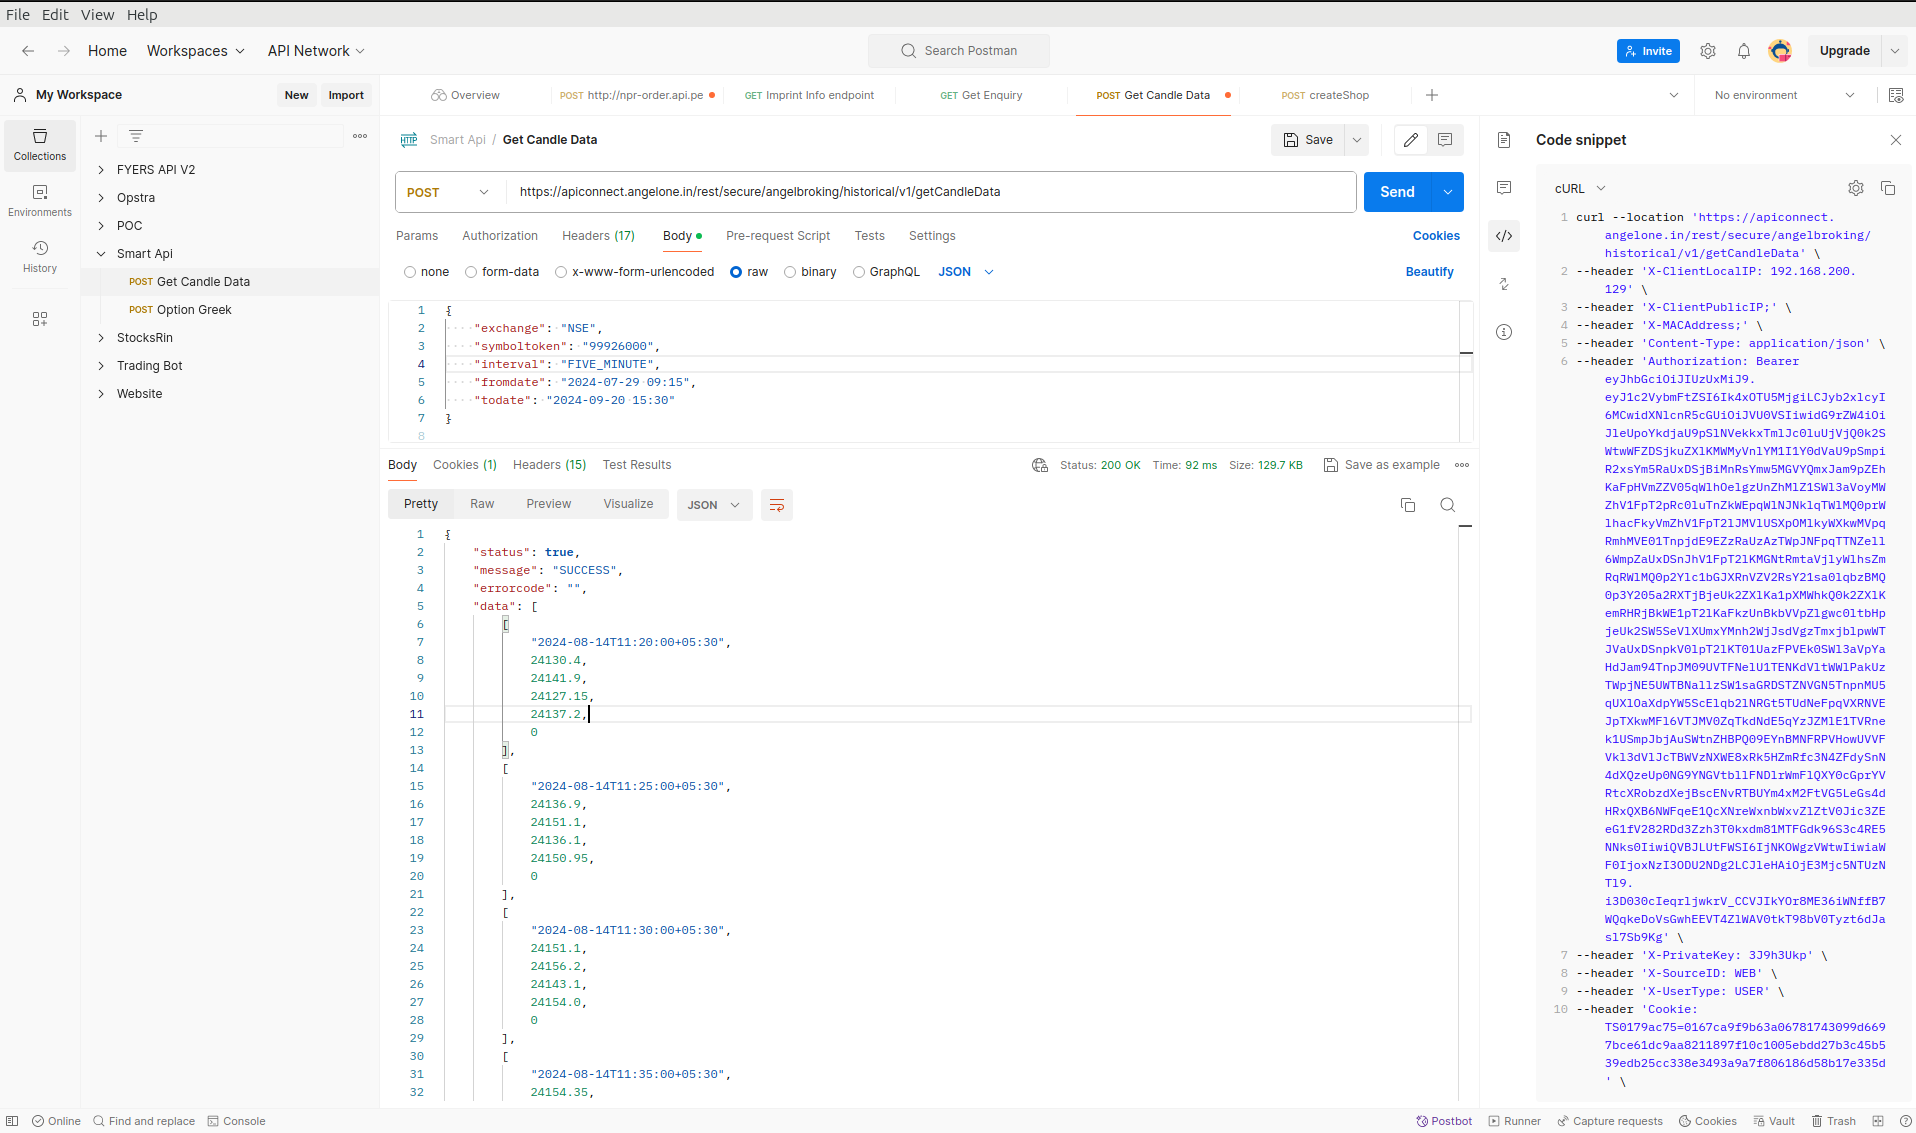Go back with the left arrow
1916x1133 pixels.
click(28, 51)
